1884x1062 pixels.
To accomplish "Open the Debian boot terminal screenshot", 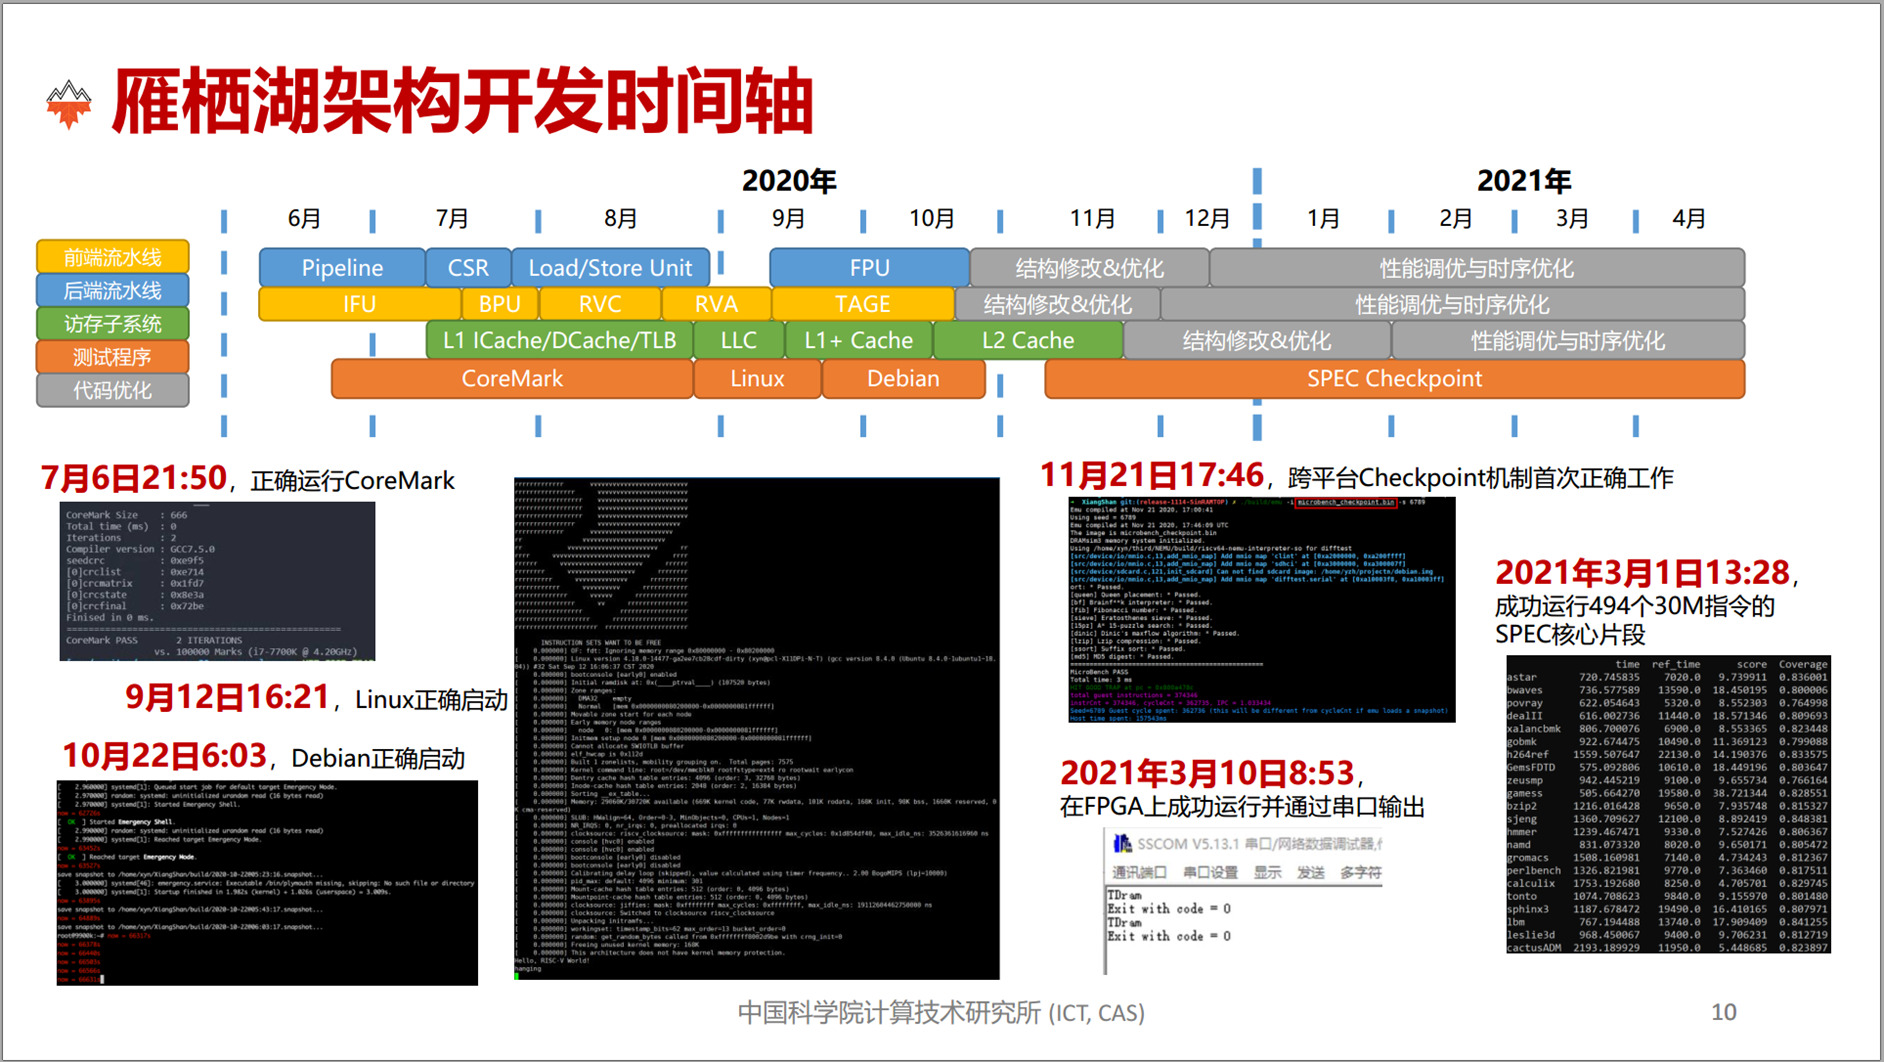I will [x=267, y=882].
